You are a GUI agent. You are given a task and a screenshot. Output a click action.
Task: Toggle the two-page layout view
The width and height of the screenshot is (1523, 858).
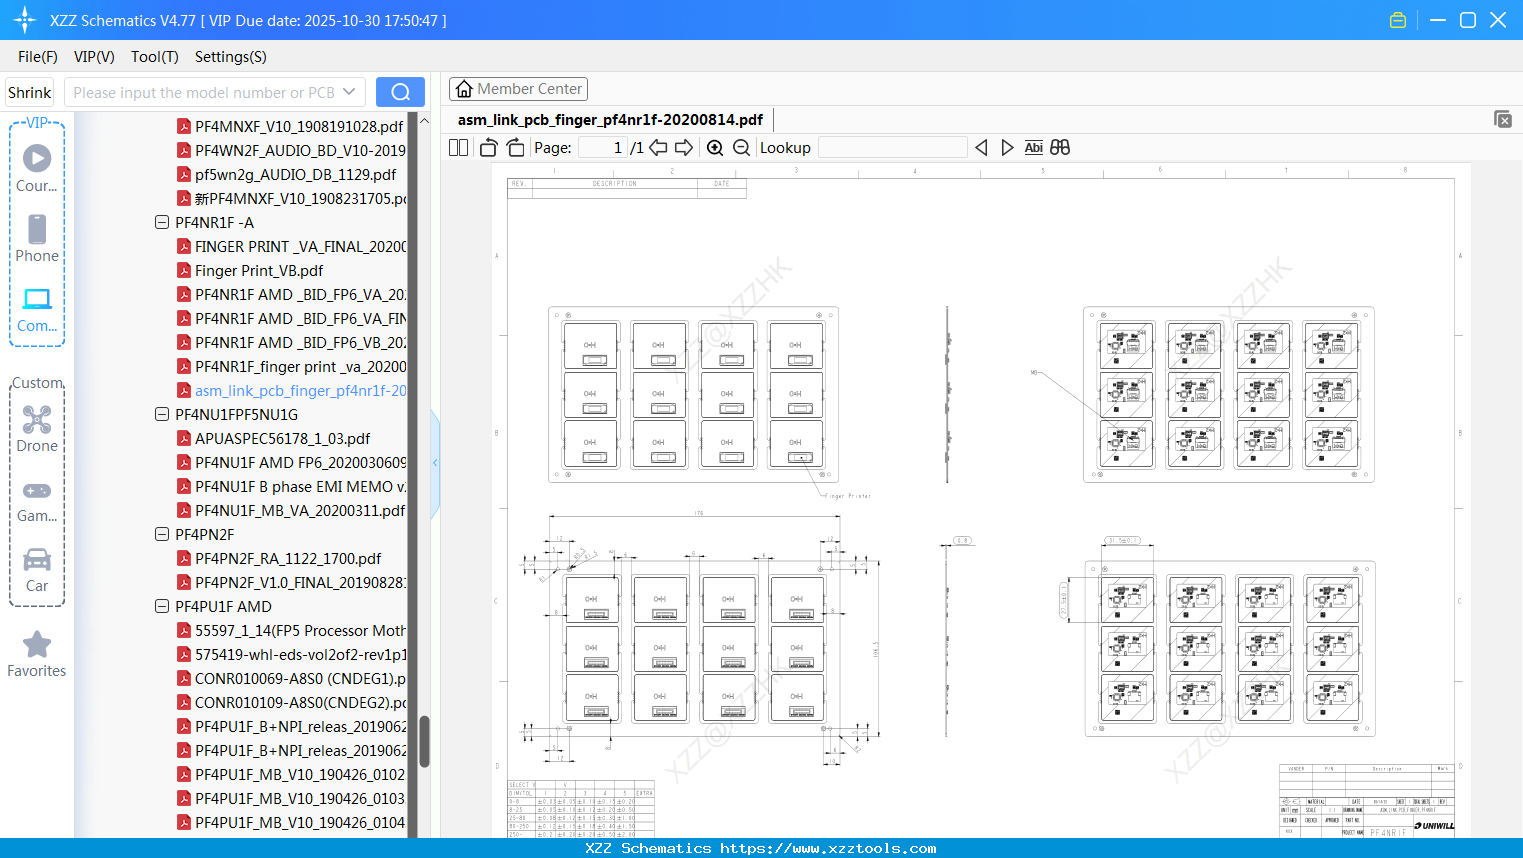pos(459,148)
